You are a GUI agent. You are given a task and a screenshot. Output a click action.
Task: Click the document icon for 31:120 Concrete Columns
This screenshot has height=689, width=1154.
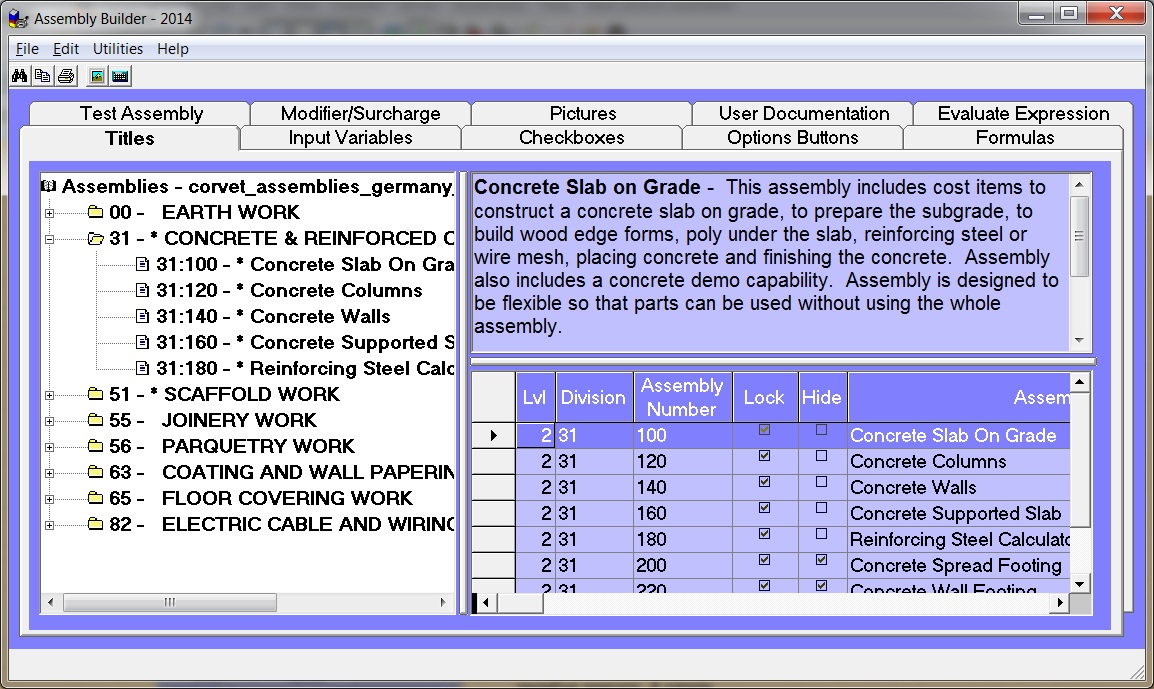142,291
